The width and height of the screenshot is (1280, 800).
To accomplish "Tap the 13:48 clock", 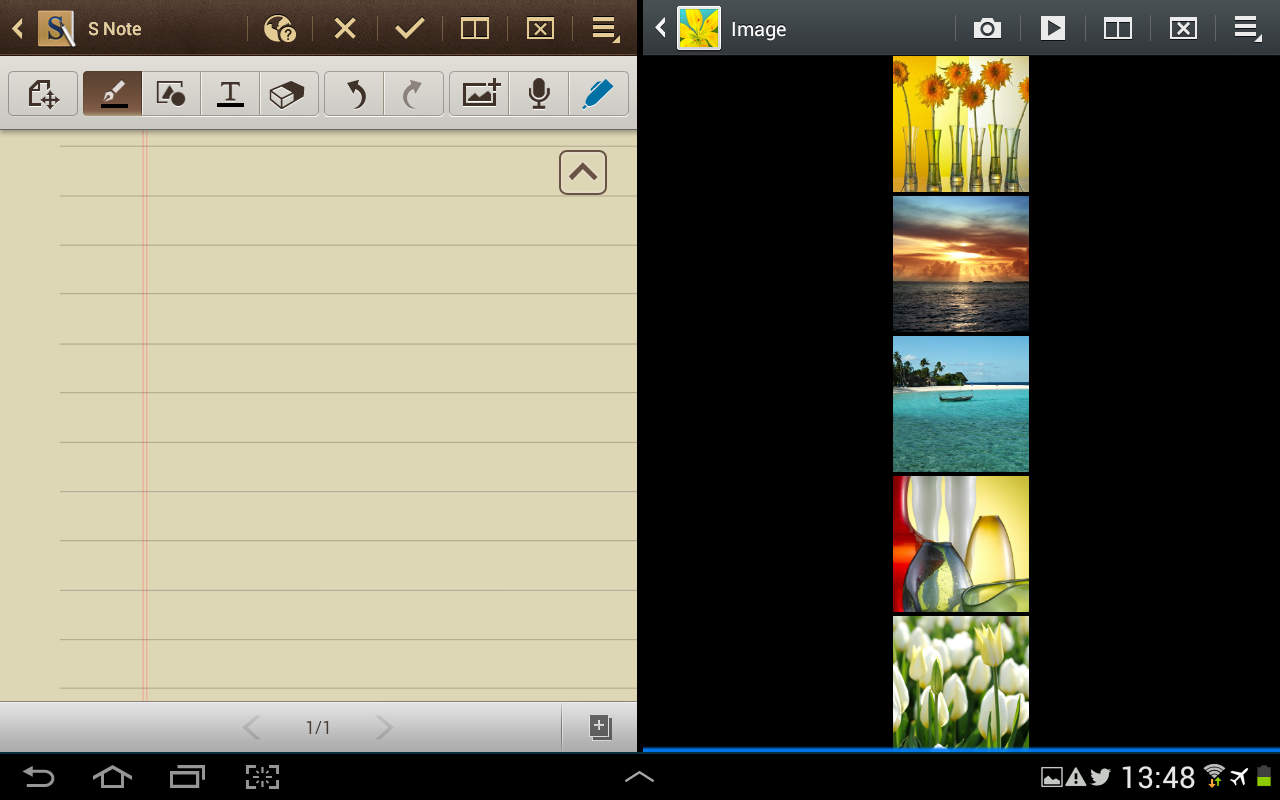I will click(1158, 777).
